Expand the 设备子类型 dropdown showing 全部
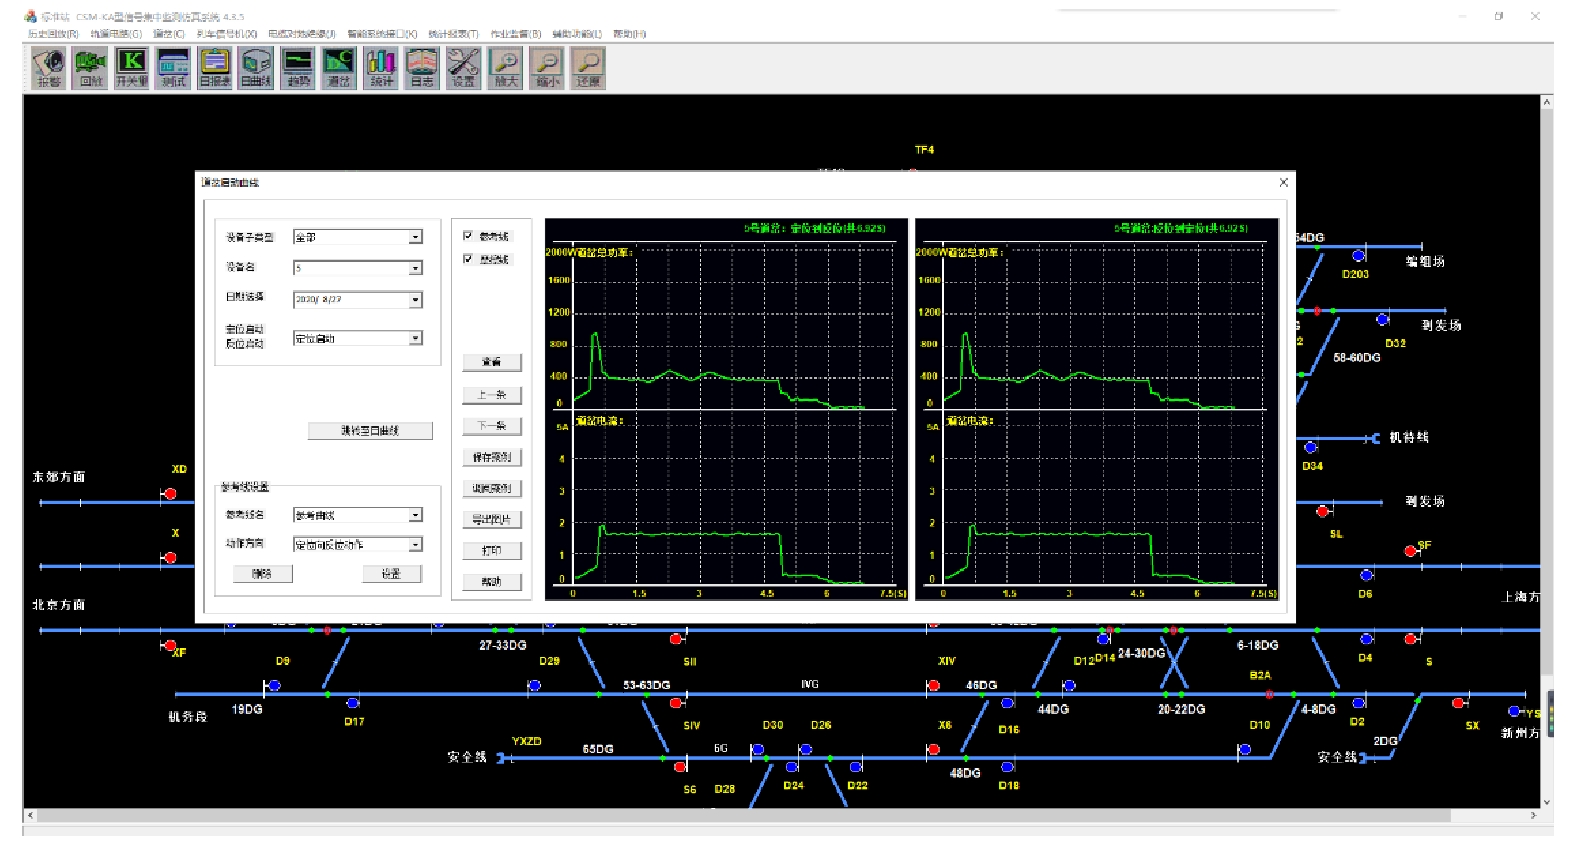The height and width of the screenshot is (850, 1575). [x=415, y=238]
